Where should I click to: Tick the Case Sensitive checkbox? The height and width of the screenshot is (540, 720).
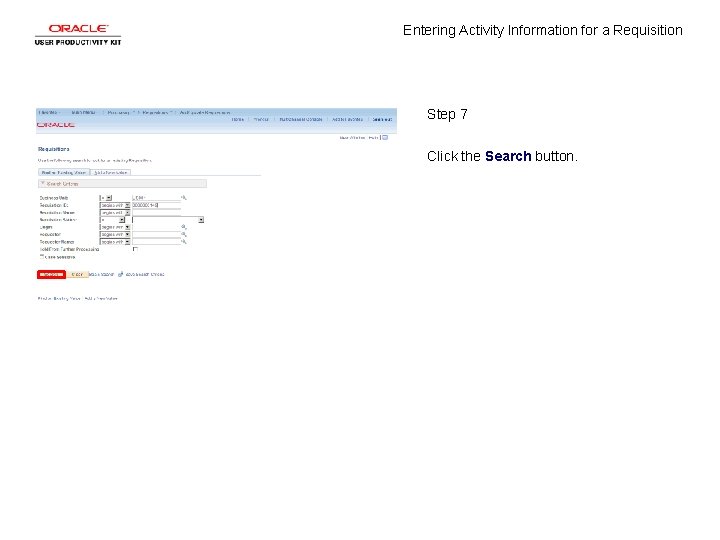(x=42, y=257)
